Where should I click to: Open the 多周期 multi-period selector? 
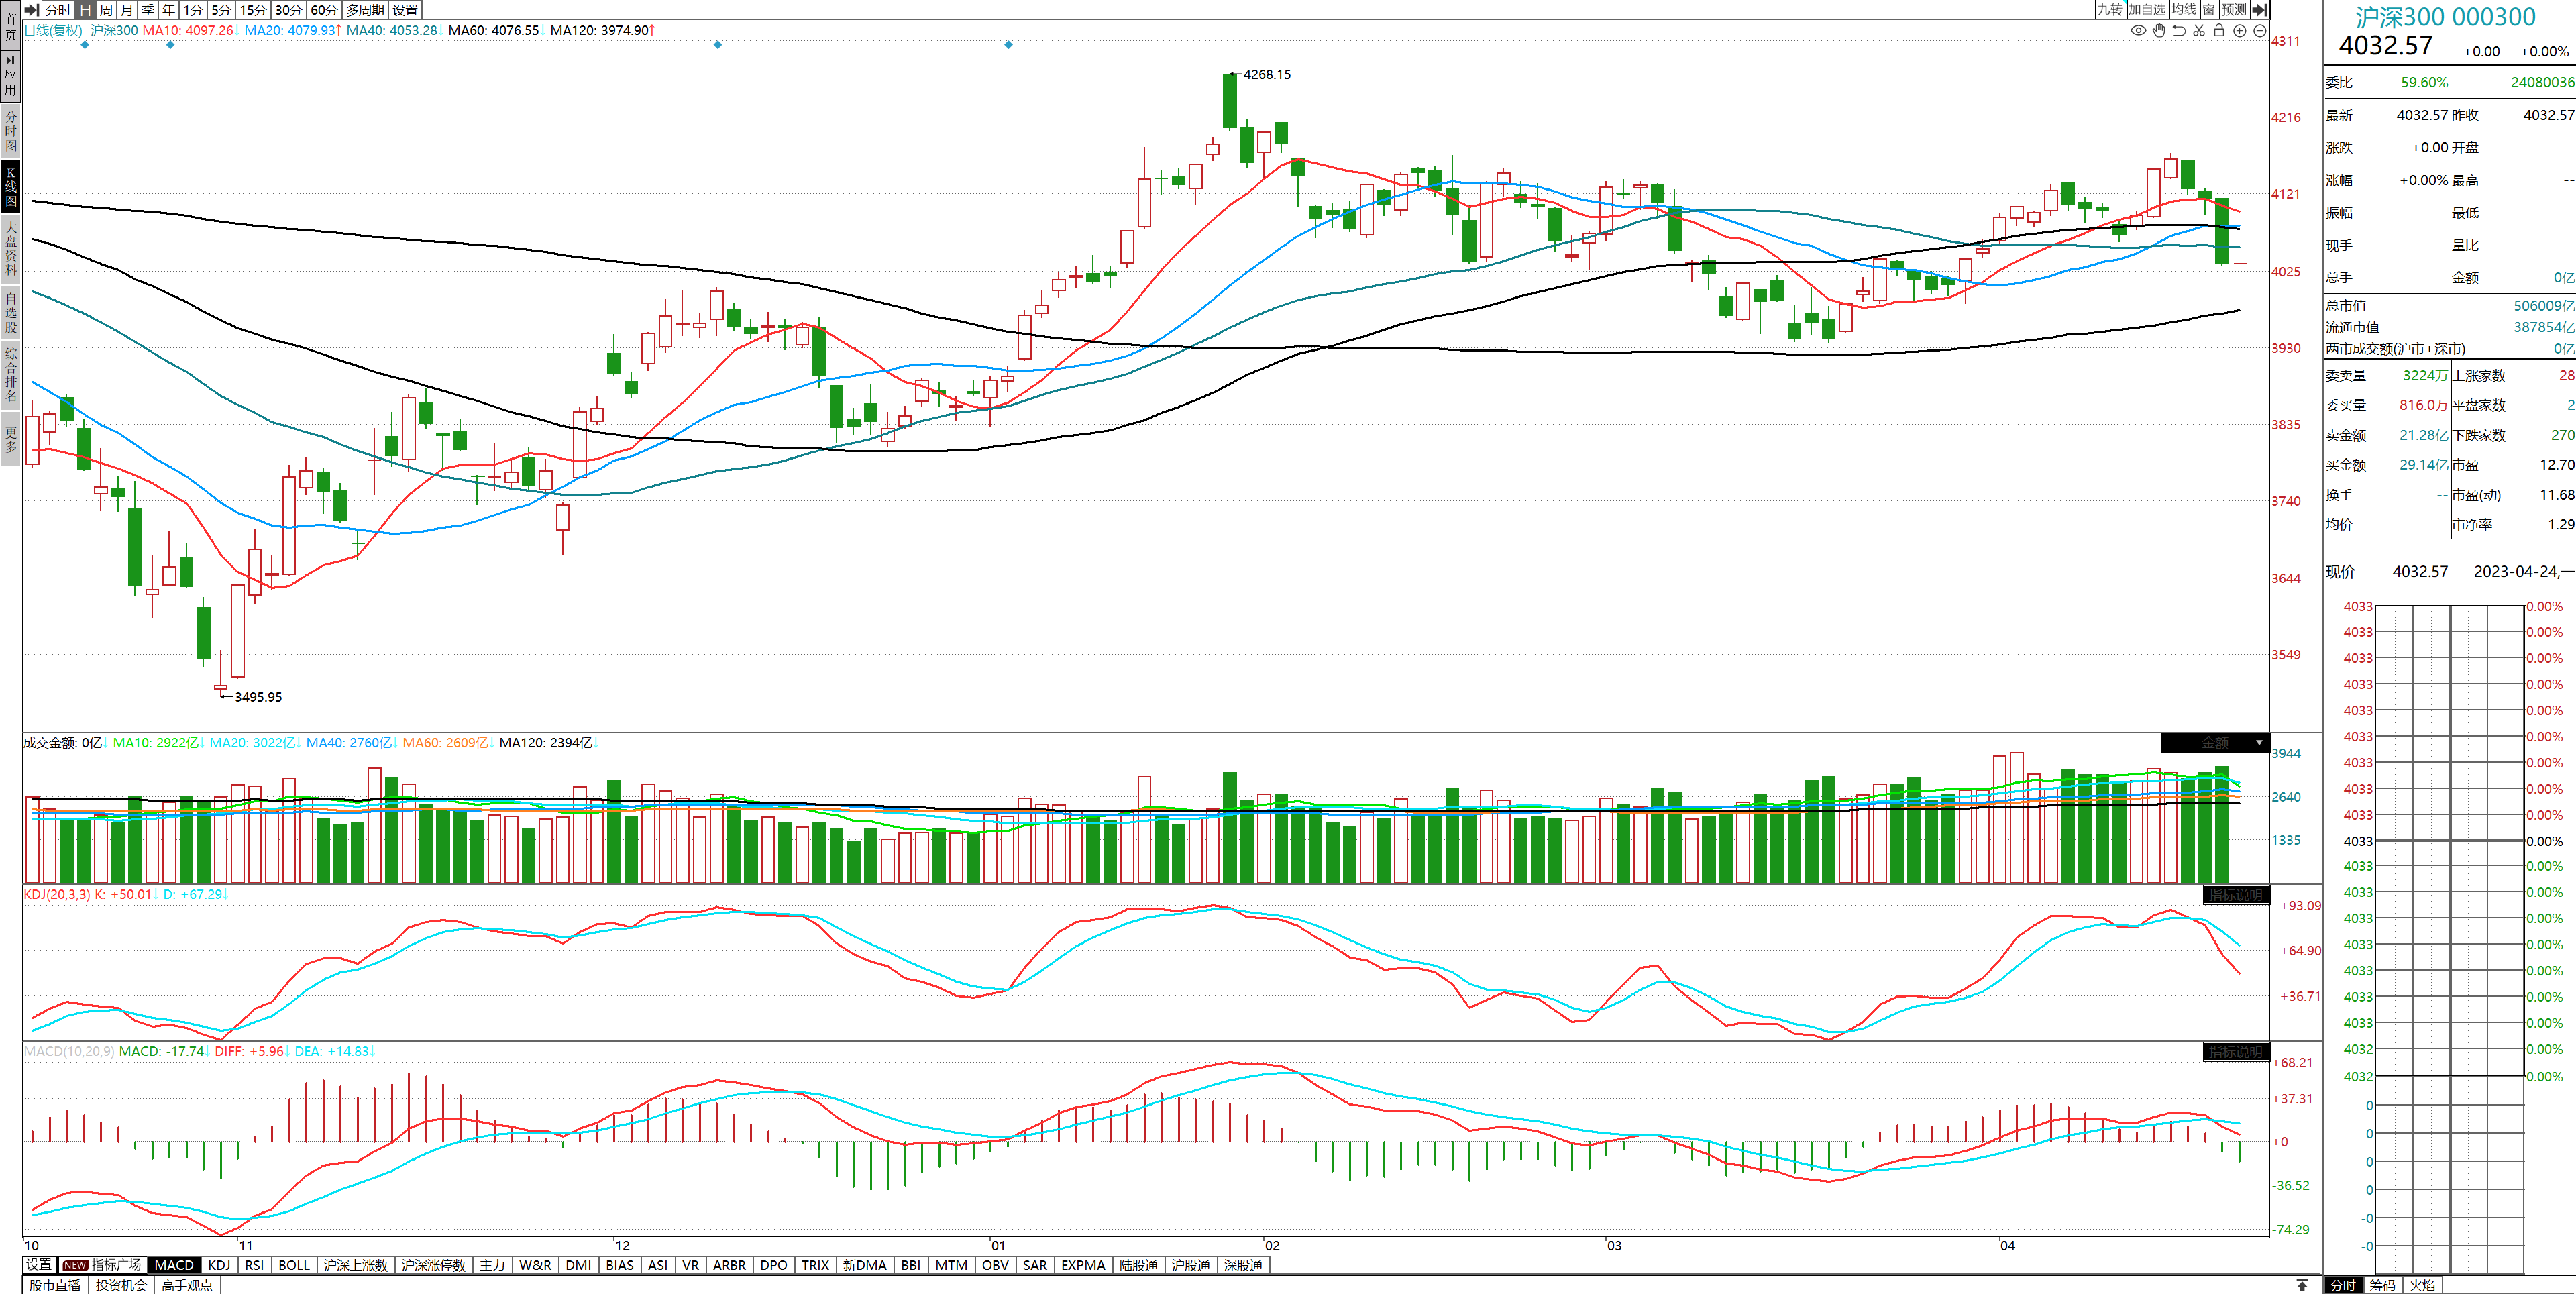pyautogui.click(x=365, y=9)
